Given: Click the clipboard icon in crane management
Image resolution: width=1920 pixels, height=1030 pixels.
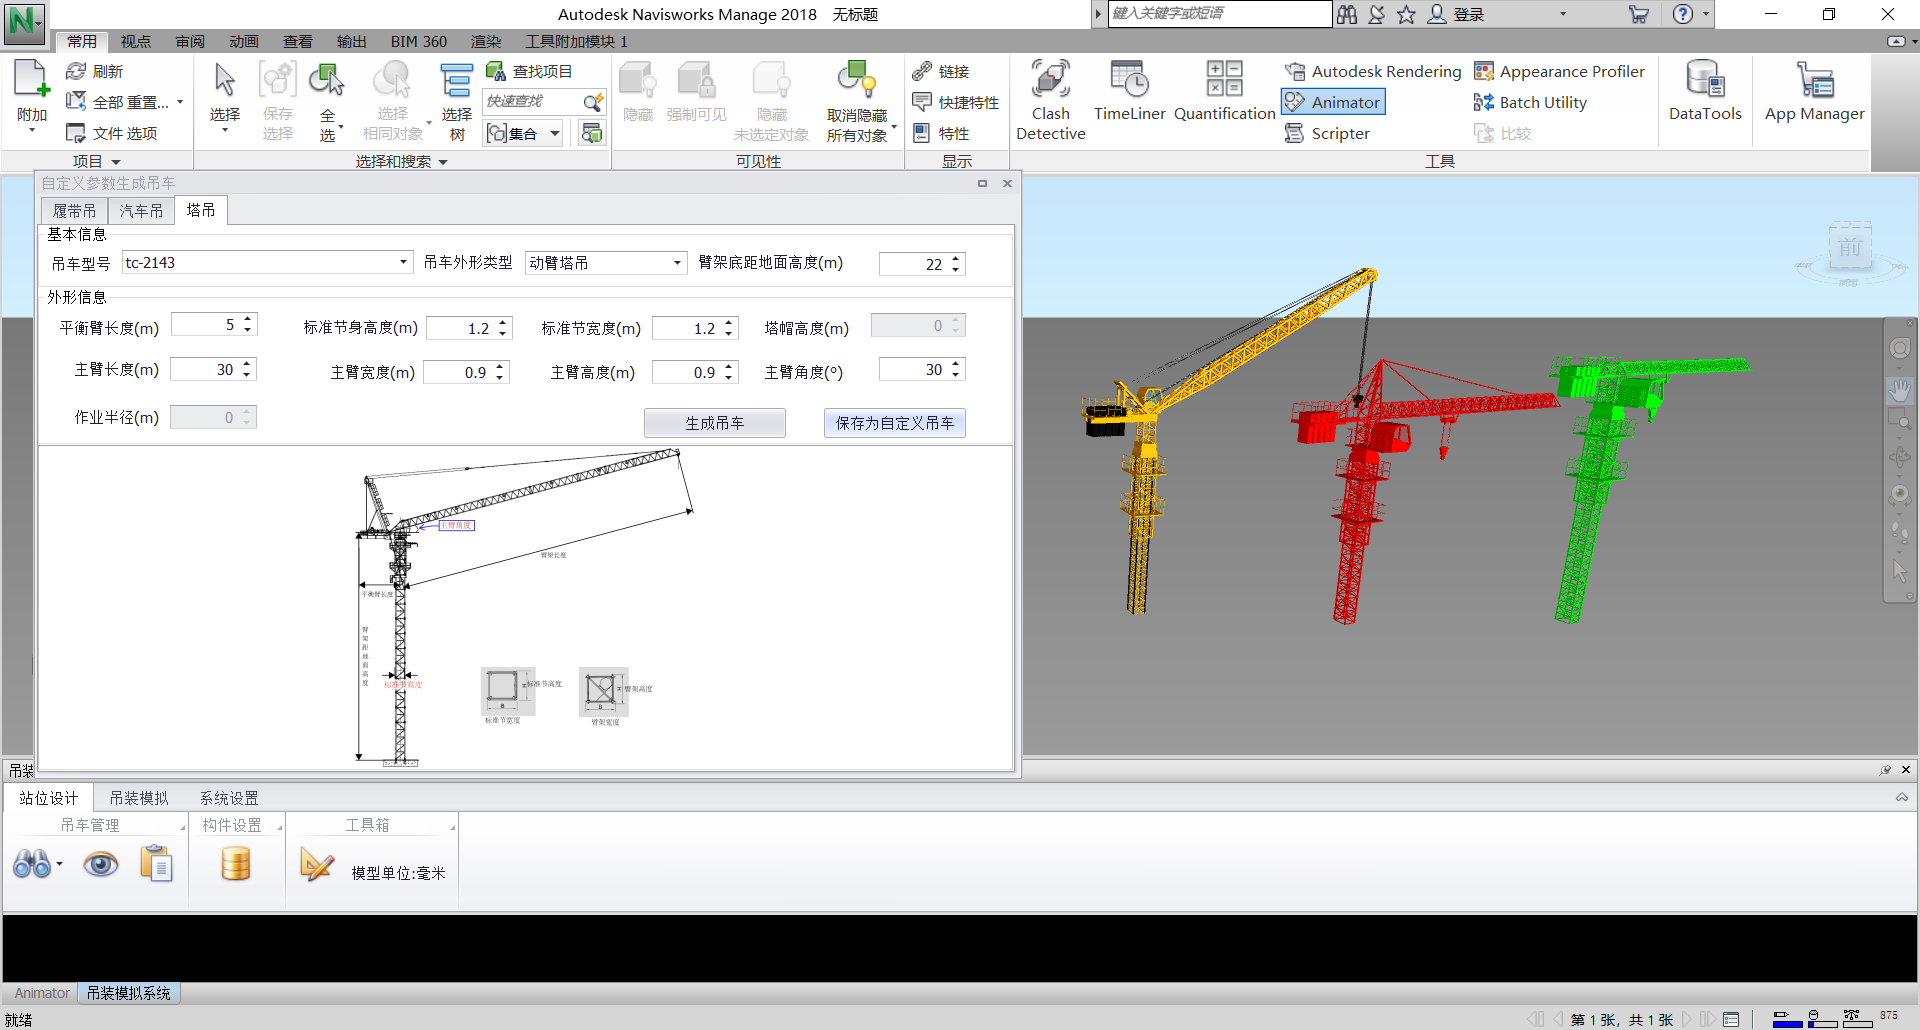Looking at the screenshot, I should coord(157,864).
